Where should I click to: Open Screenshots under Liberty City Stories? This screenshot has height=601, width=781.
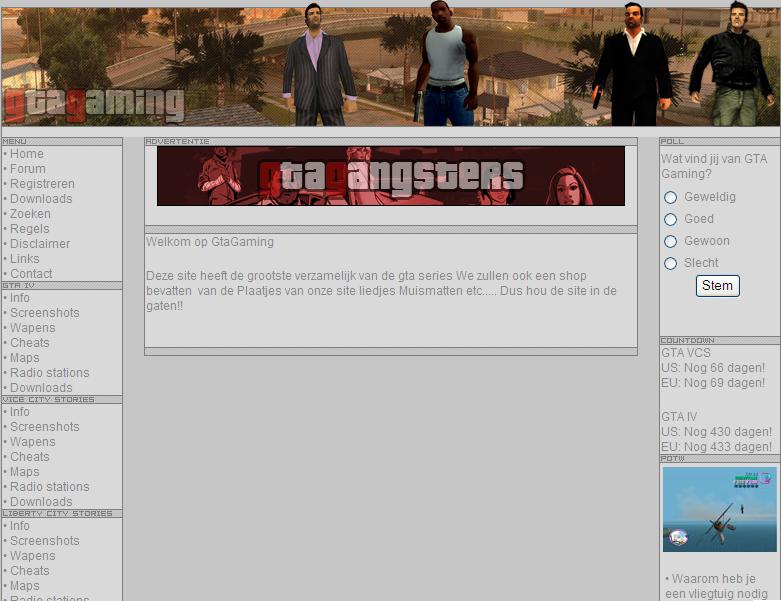(45, 541)
